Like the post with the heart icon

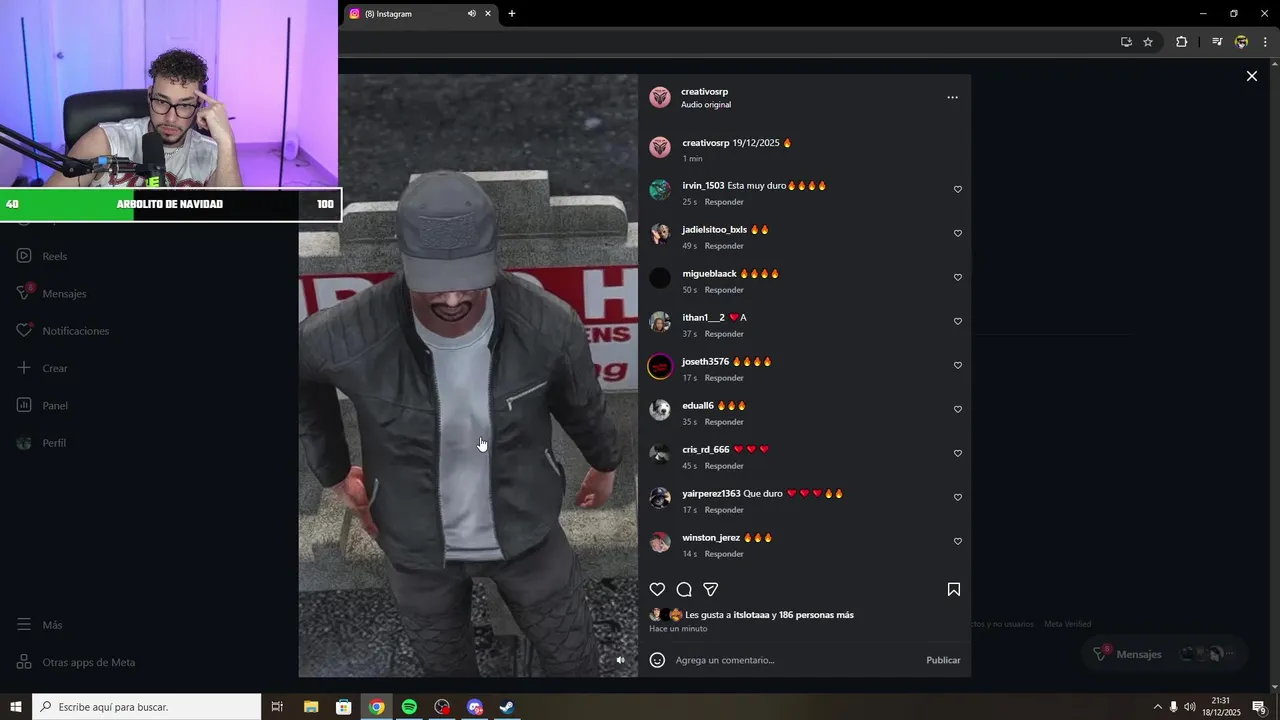(657, 590)
